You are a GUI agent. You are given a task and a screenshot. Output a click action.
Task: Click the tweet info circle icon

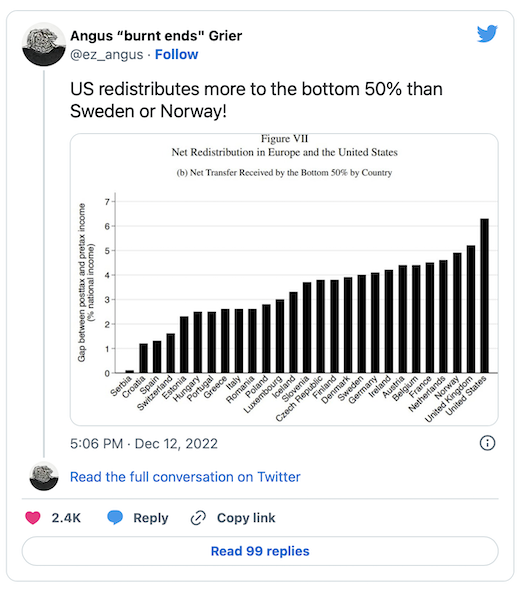[x=487, y=443]
